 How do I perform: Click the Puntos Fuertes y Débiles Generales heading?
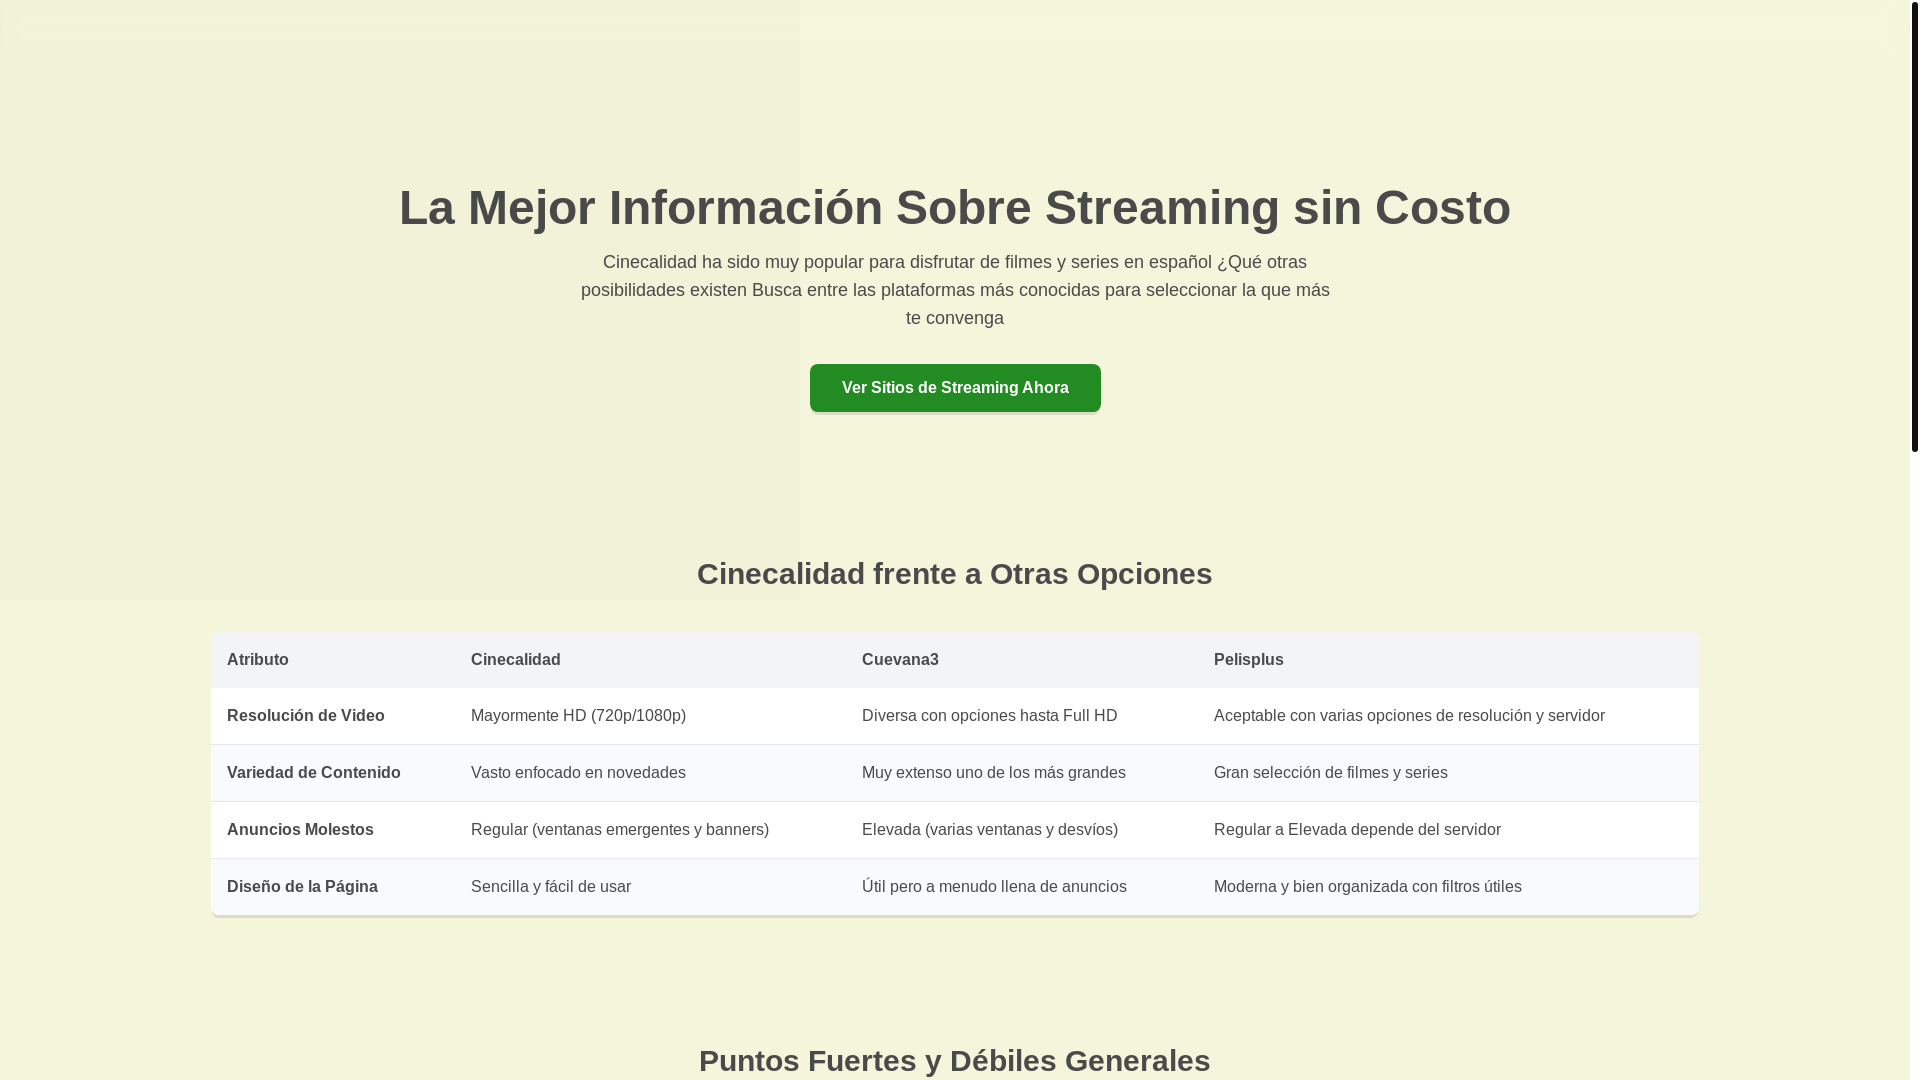[x=955, y=1061]
